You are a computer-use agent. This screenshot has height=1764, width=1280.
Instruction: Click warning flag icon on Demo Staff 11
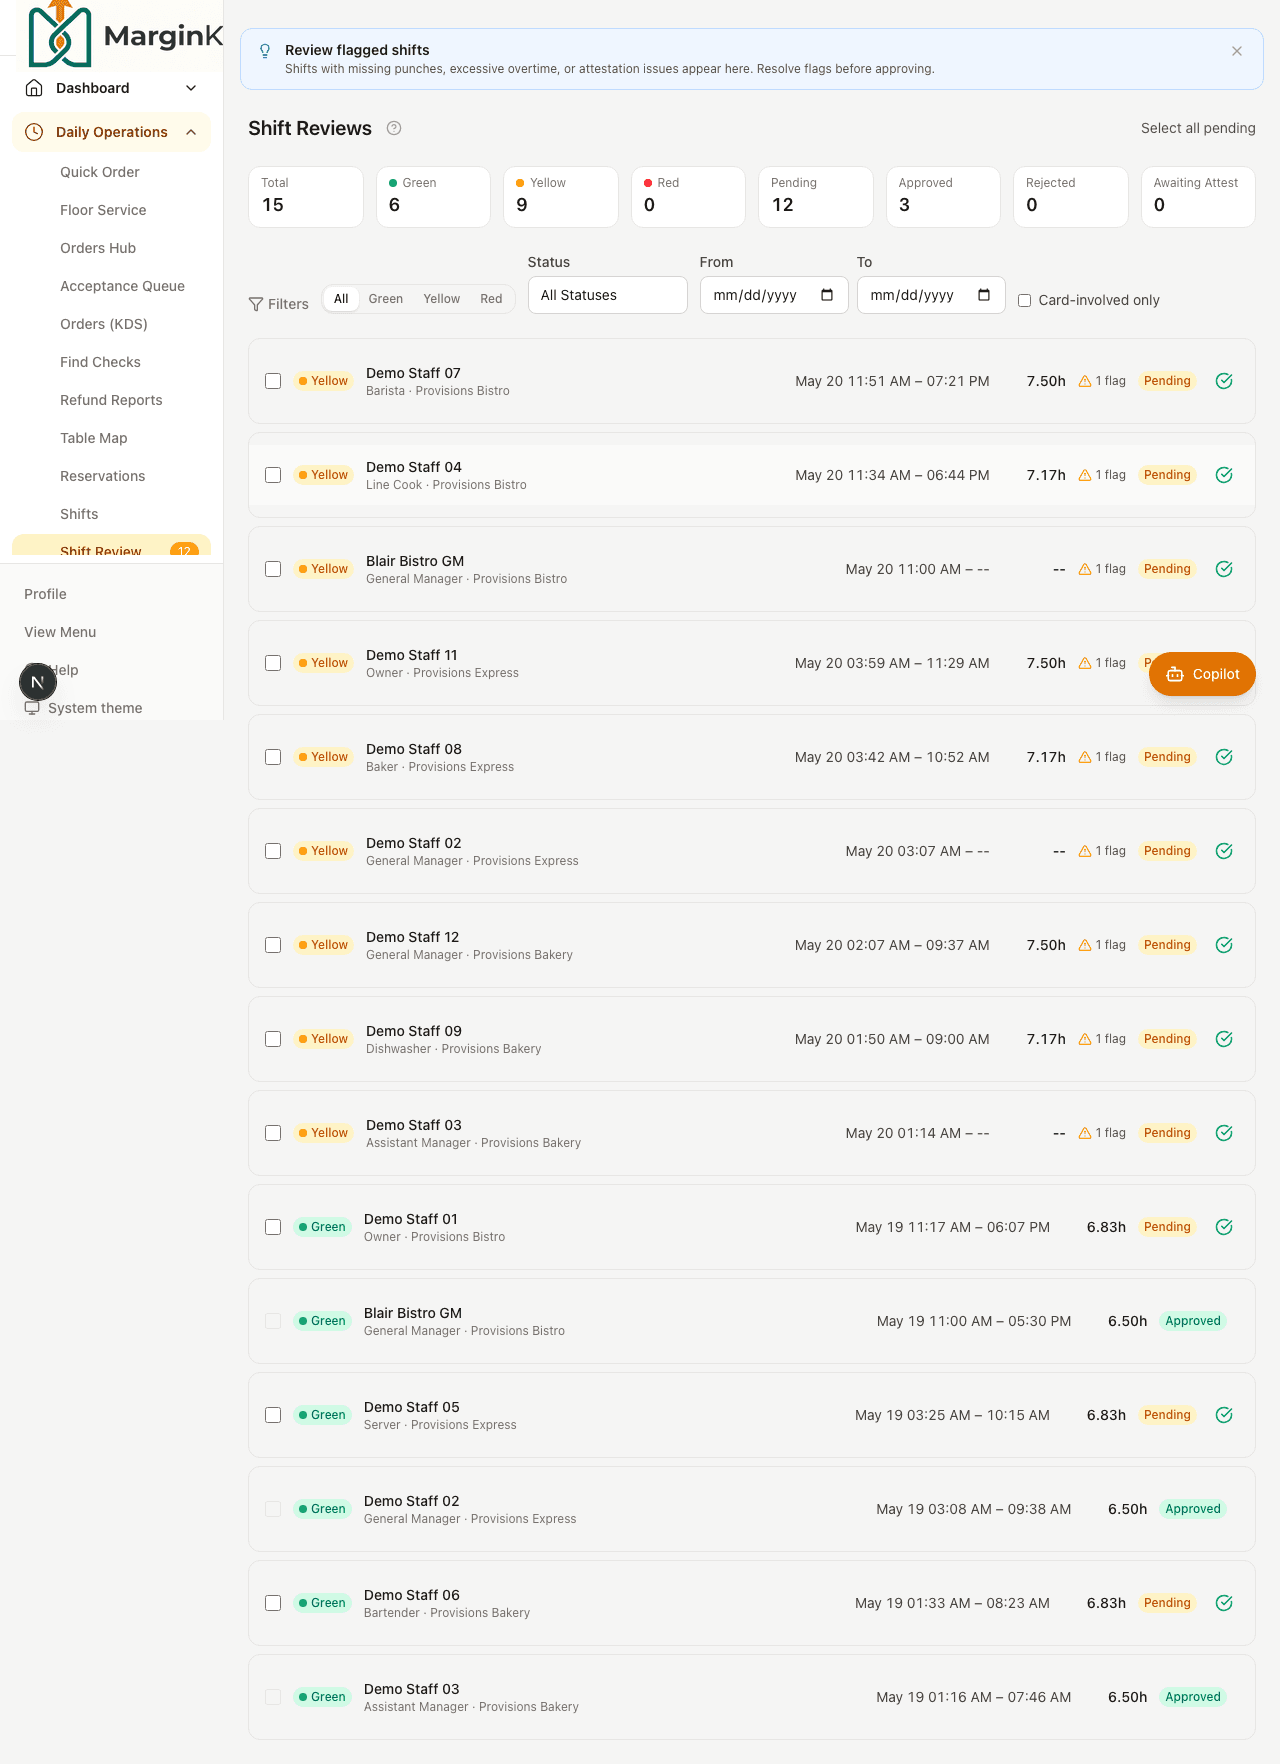pyautogui.click(x=1085, y=663)
